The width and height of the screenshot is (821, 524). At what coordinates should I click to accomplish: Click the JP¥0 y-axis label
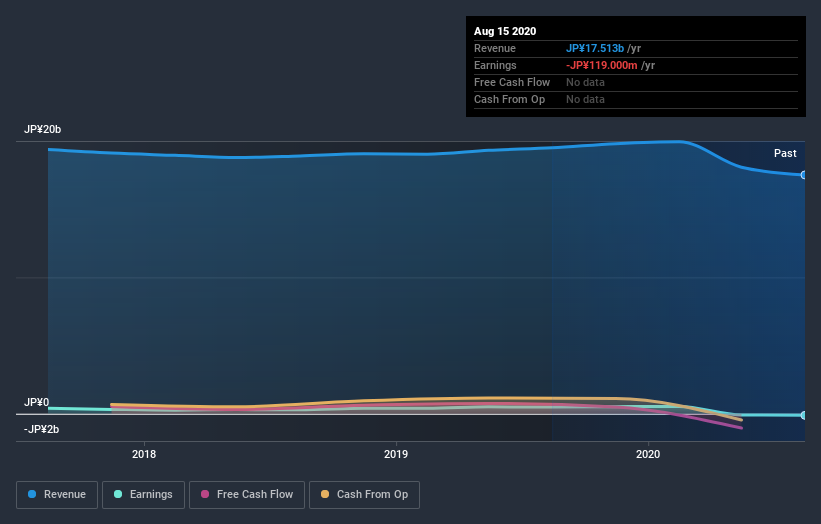[x=37, y=402]
